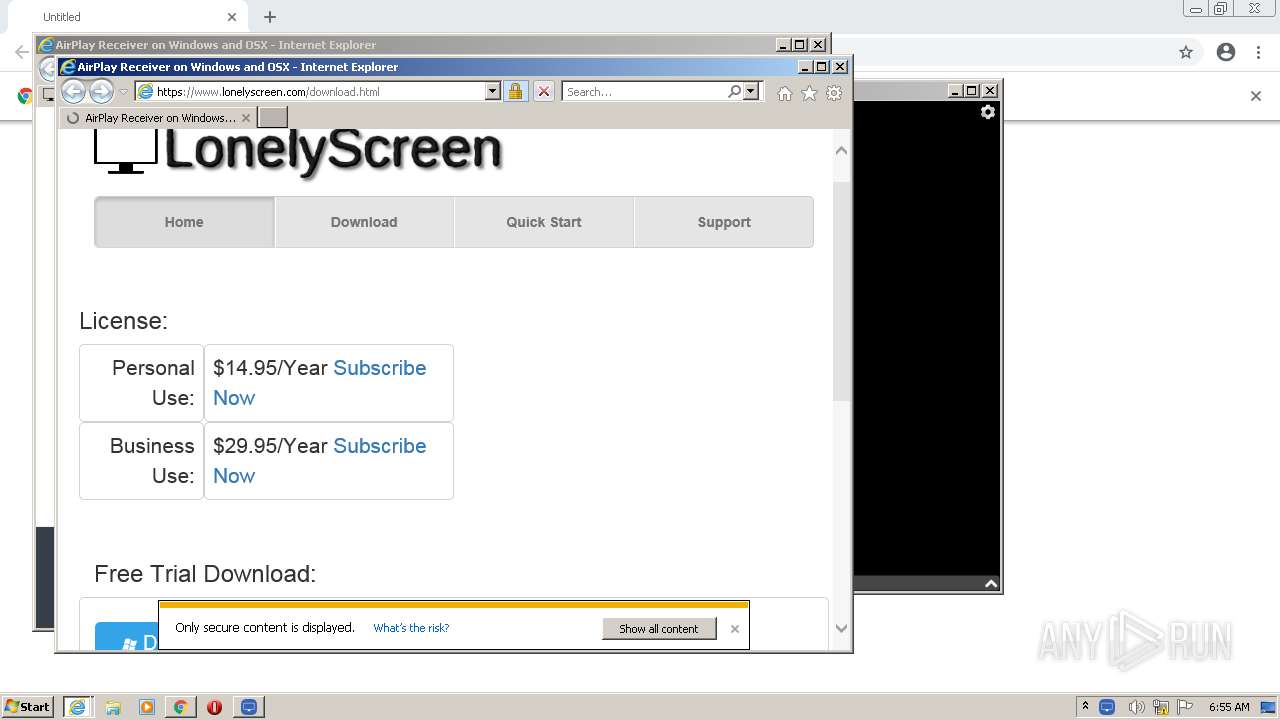1280x720 pixels.
Task: Click Internet Explorer in the taskbar
Action: click(x=77, y=707)
